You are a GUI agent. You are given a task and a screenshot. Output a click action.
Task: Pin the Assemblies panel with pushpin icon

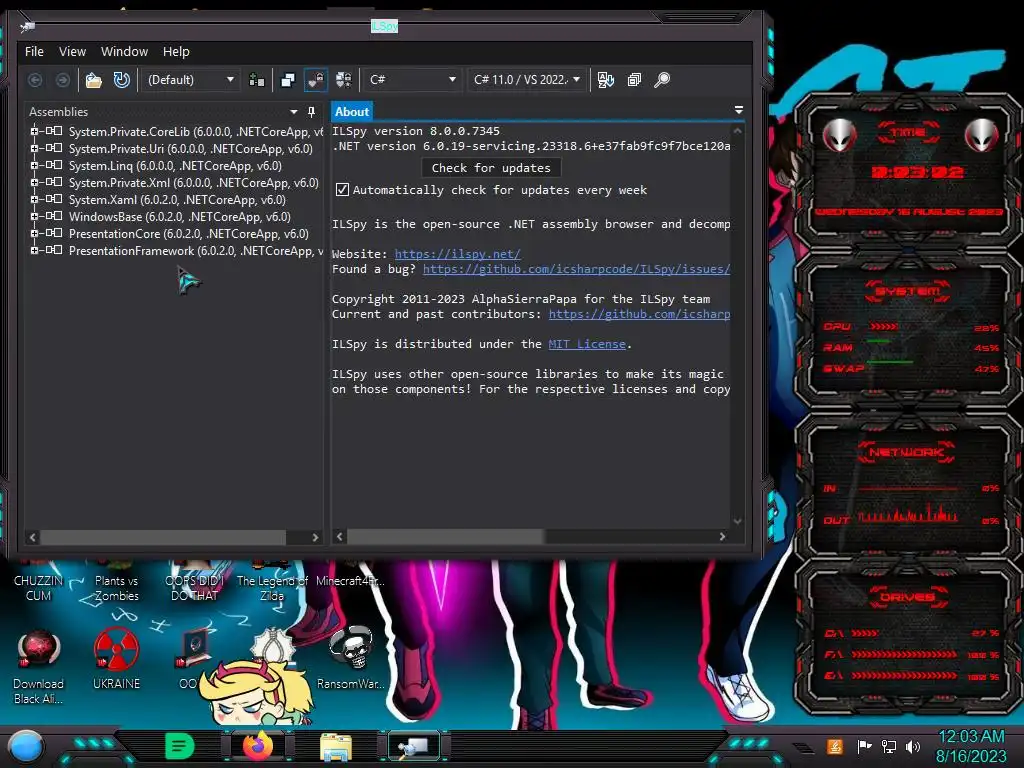(x=312, y=112)
